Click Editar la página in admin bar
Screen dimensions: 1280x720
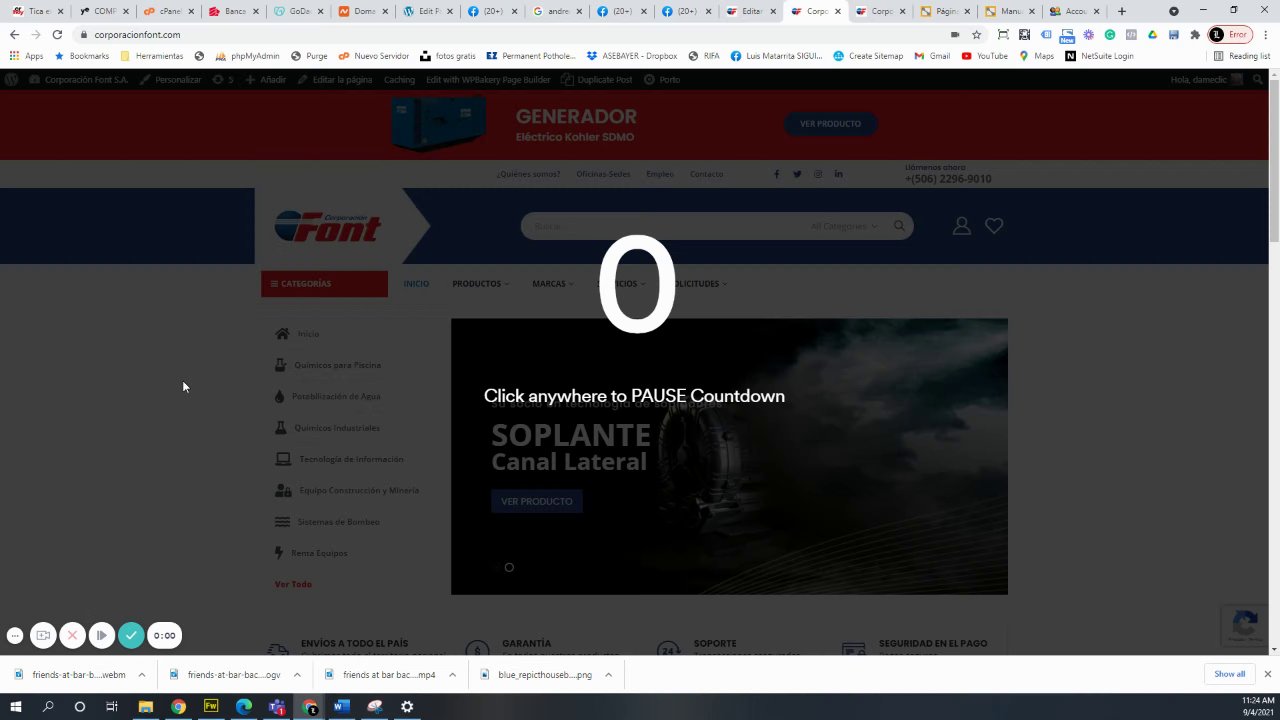click(334, 79)
